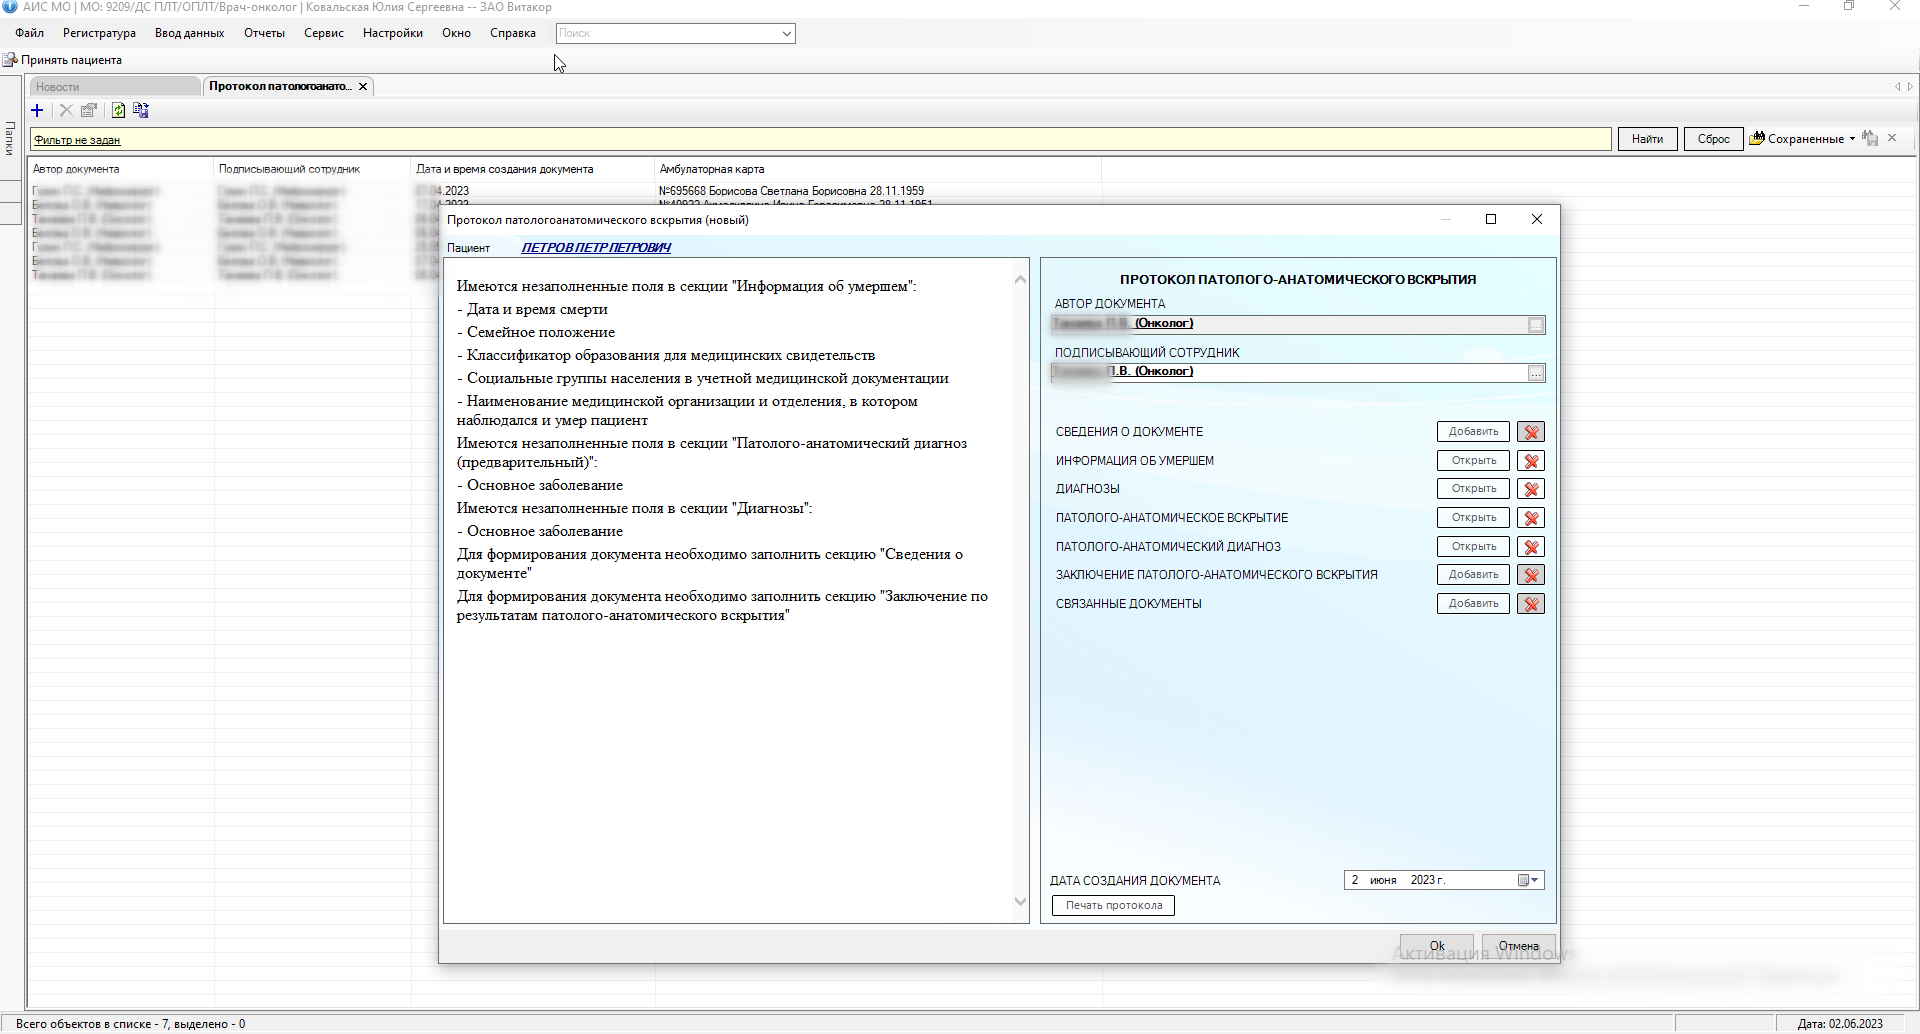Image resolution: width=1920 pixels, height=1034 pixels.
Task: Sort by Подписывающий сотрудник column header
Action: (312, 169)
